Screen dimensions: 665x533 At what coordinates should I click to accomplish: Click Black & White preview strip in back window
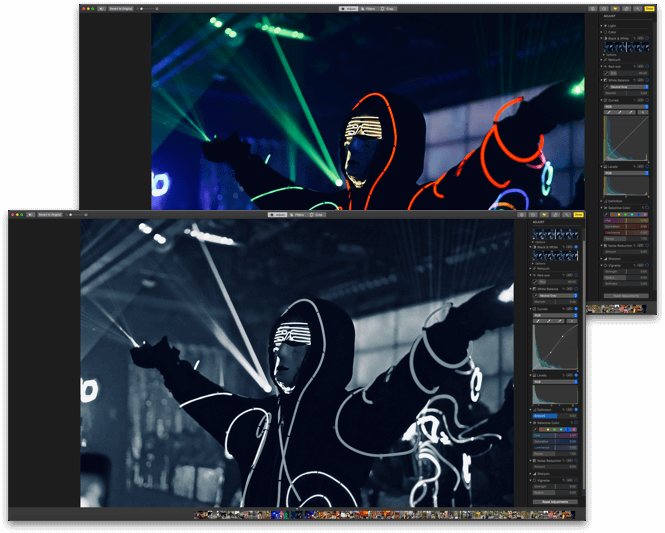[626, 47]
